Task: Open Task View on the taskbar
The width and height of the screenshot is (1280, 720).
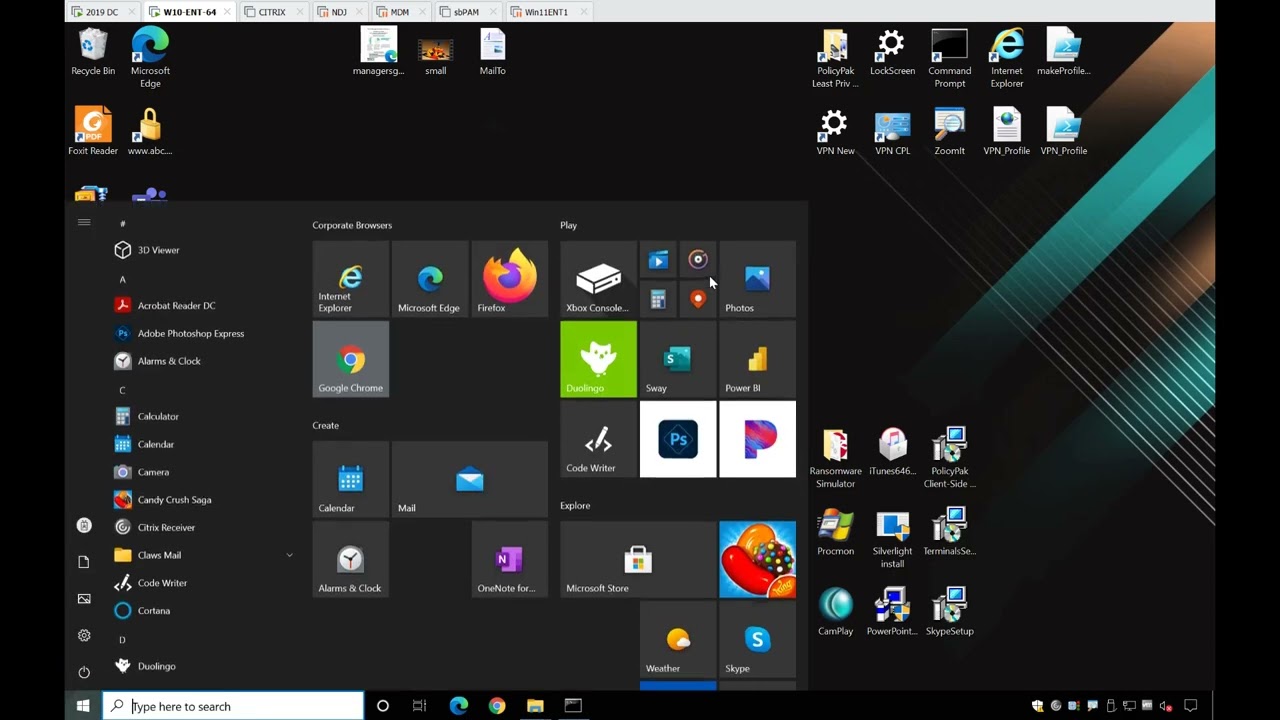Action: tap(419, 706)
